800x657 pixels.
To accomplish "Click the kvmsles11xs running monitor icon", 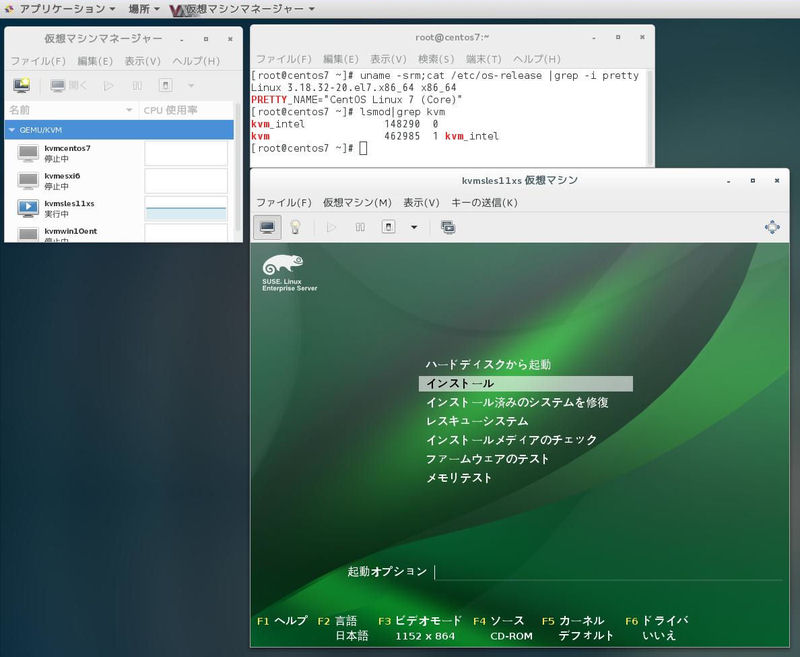I will point(28,208).
